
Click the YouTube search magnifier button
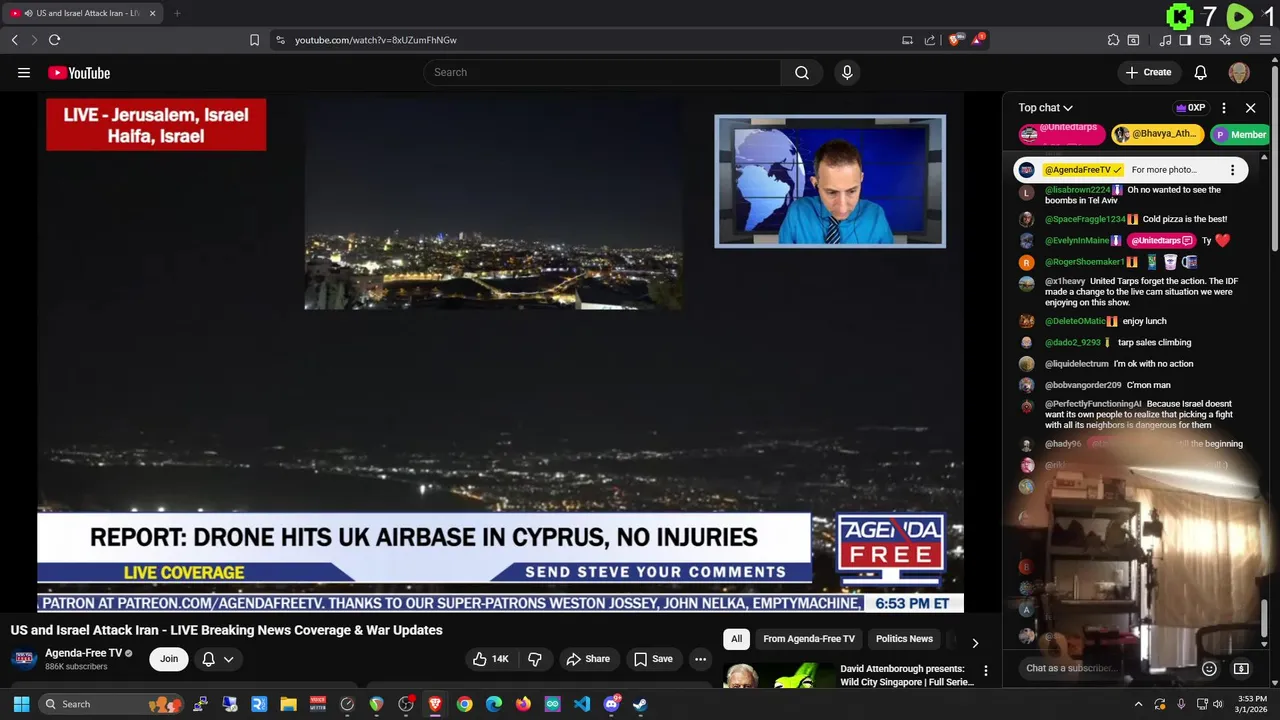click(802, 72)
